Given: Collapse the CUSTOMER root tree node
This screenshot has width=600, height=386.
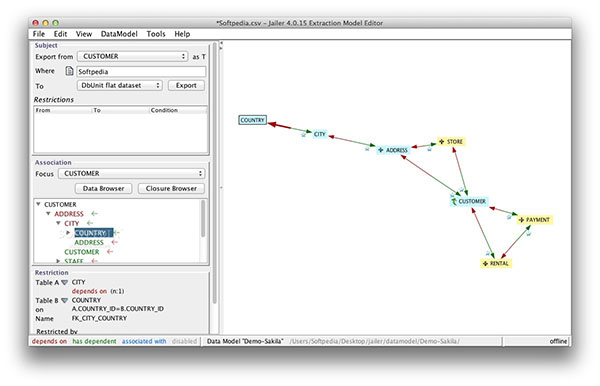Looking at the screenshot, I should click(38, 204).
